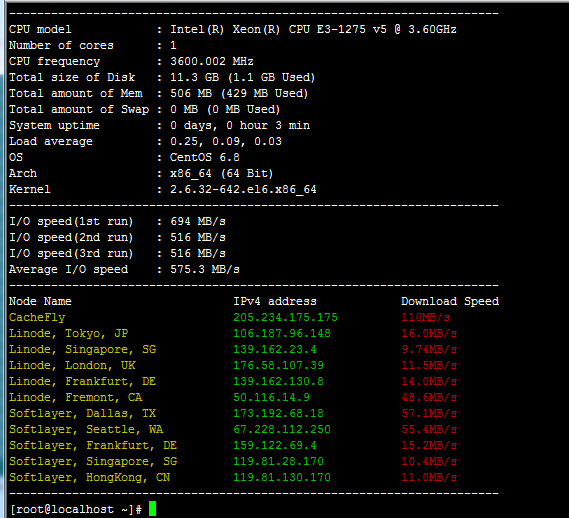The image size is (569, 518).
Task: Click IP address 205.234.175.175
Action: (285, 317)
